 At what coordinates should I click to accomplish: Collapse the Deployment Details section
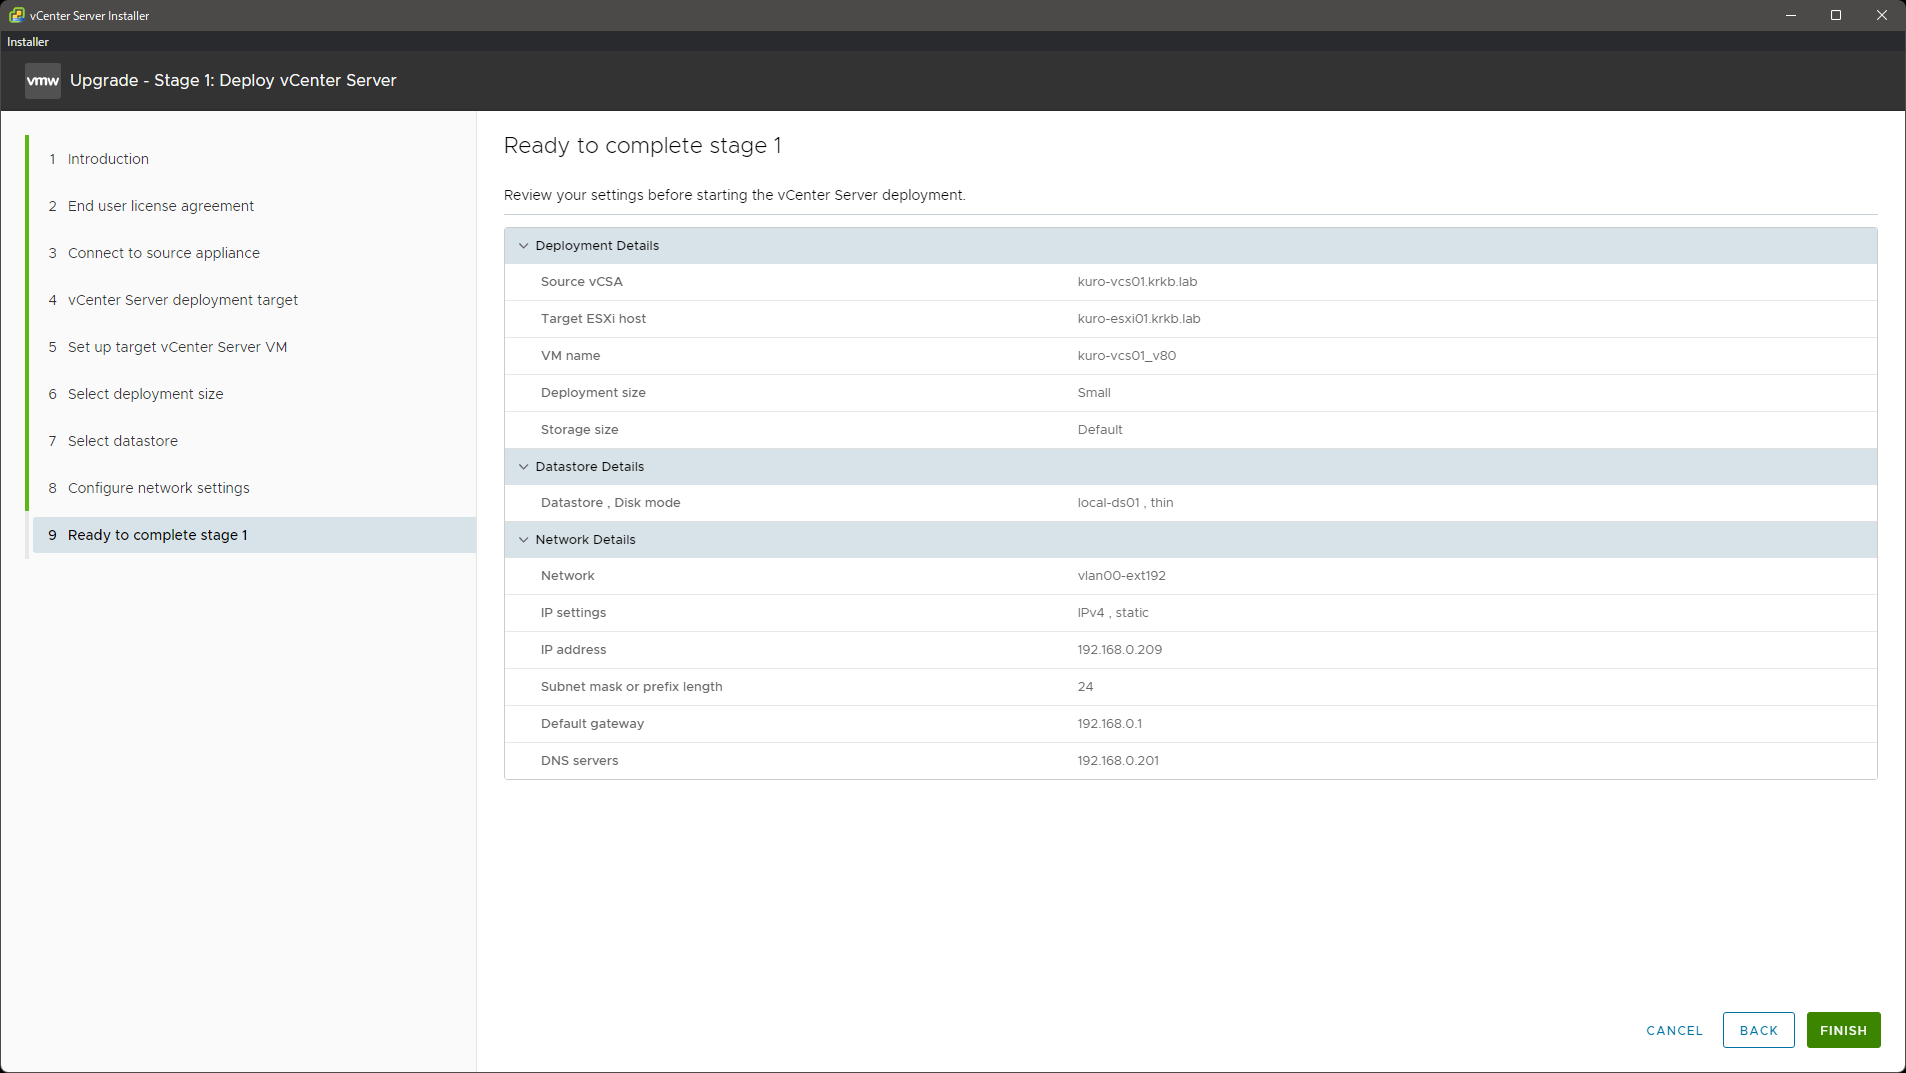(523, 246)
